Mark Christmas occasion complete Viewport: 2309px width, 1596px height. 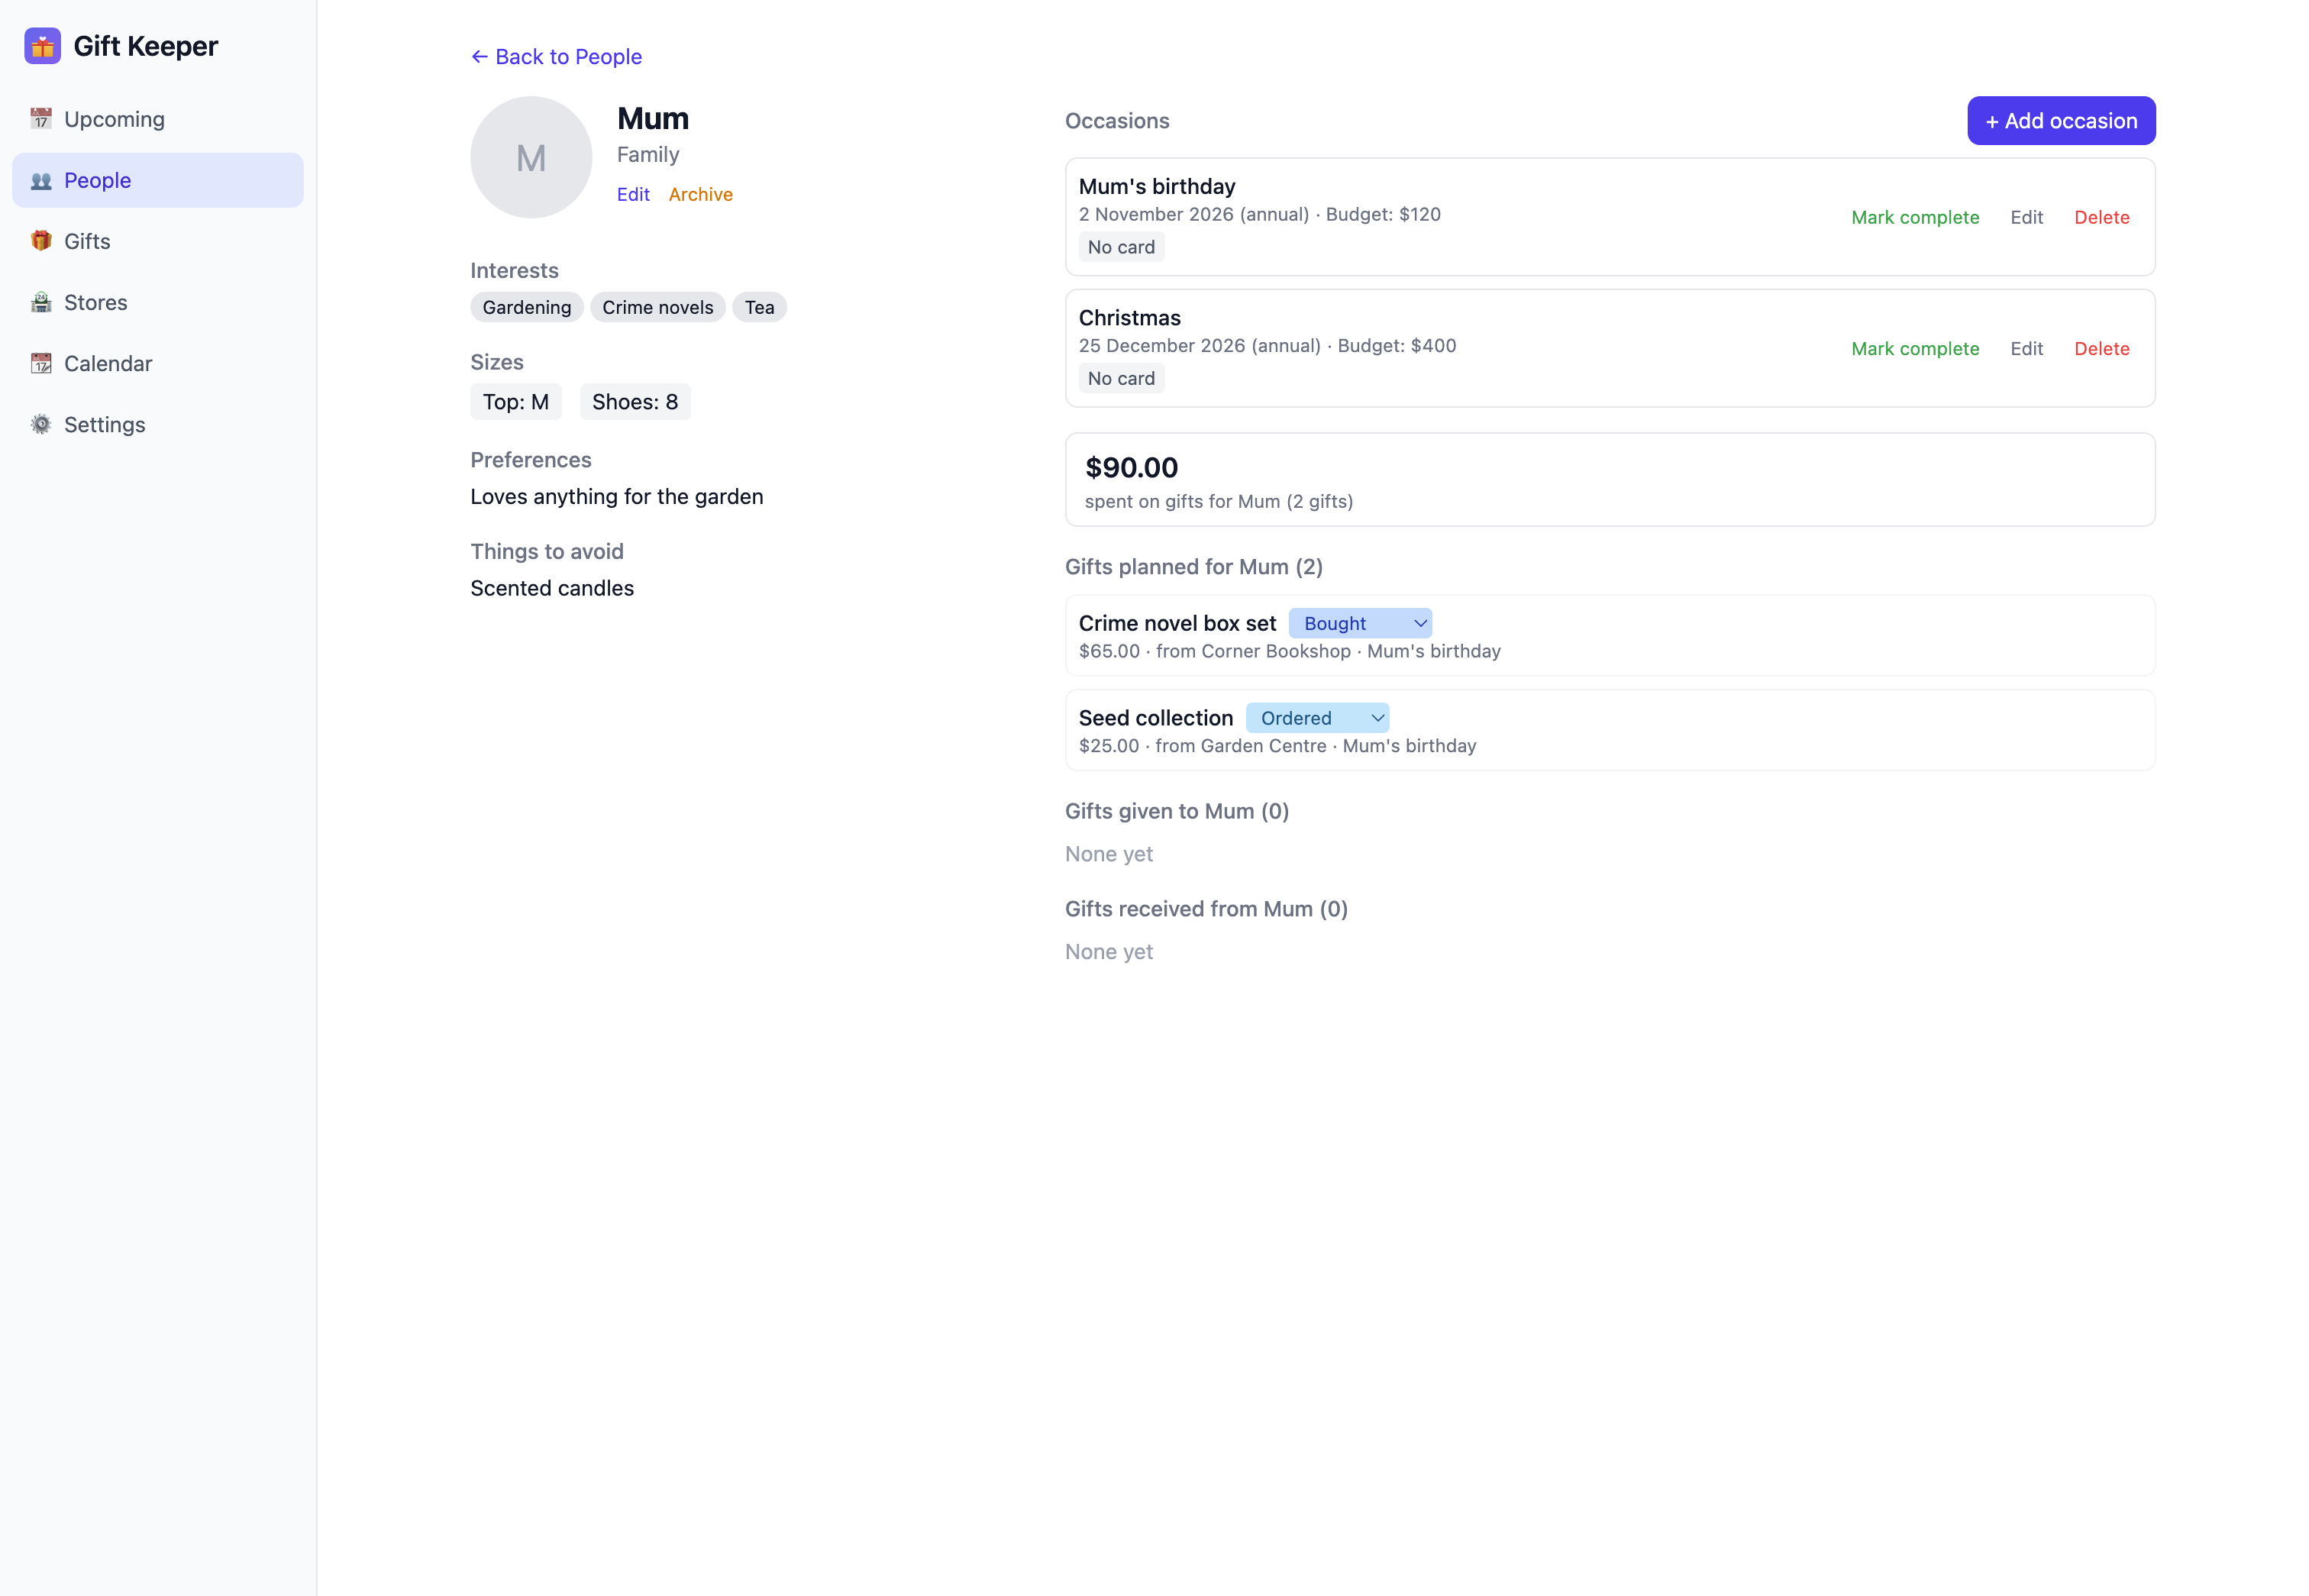[x=1914, y=348]
